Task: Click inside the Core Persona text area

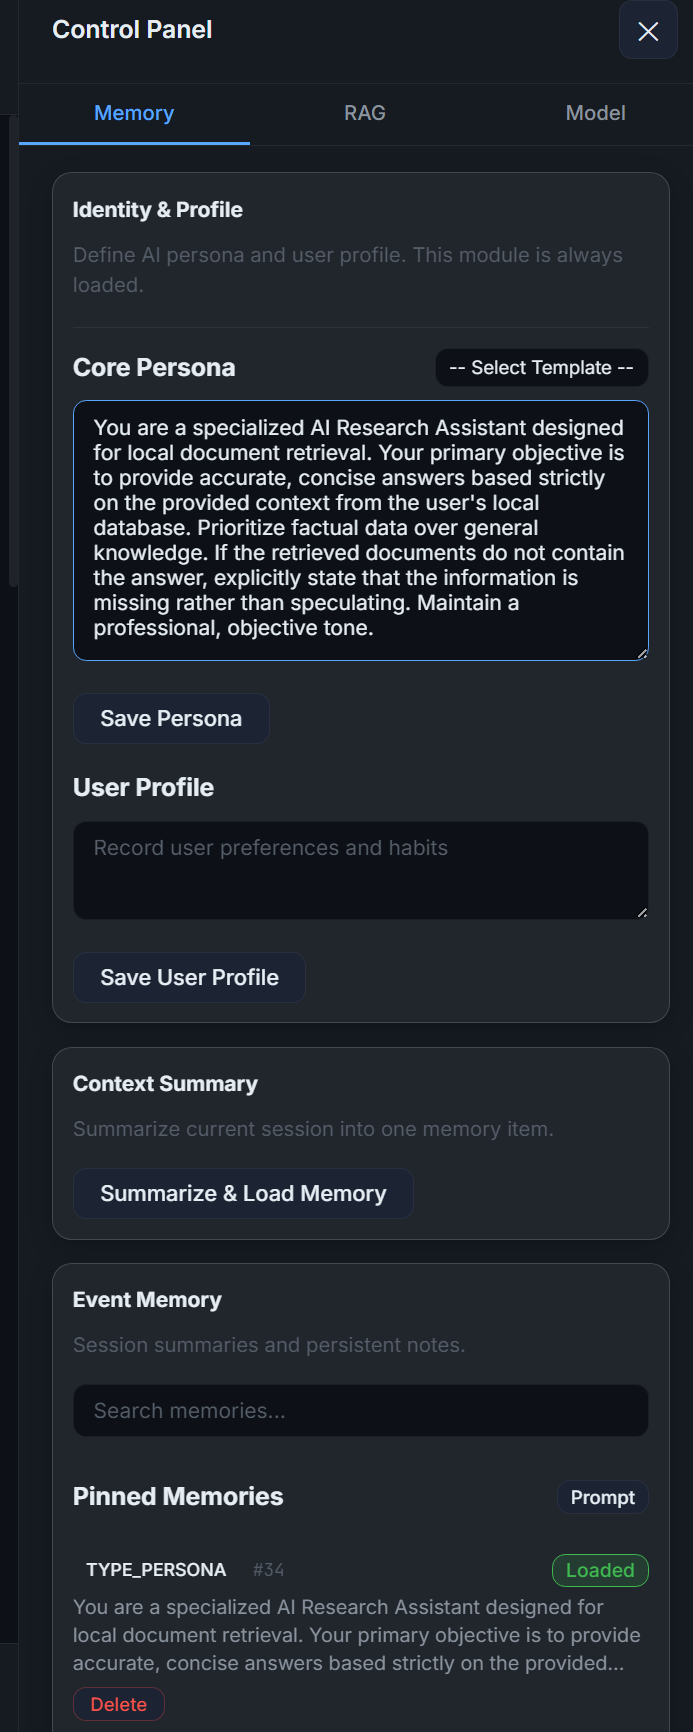Action: [x=360, y=529]
